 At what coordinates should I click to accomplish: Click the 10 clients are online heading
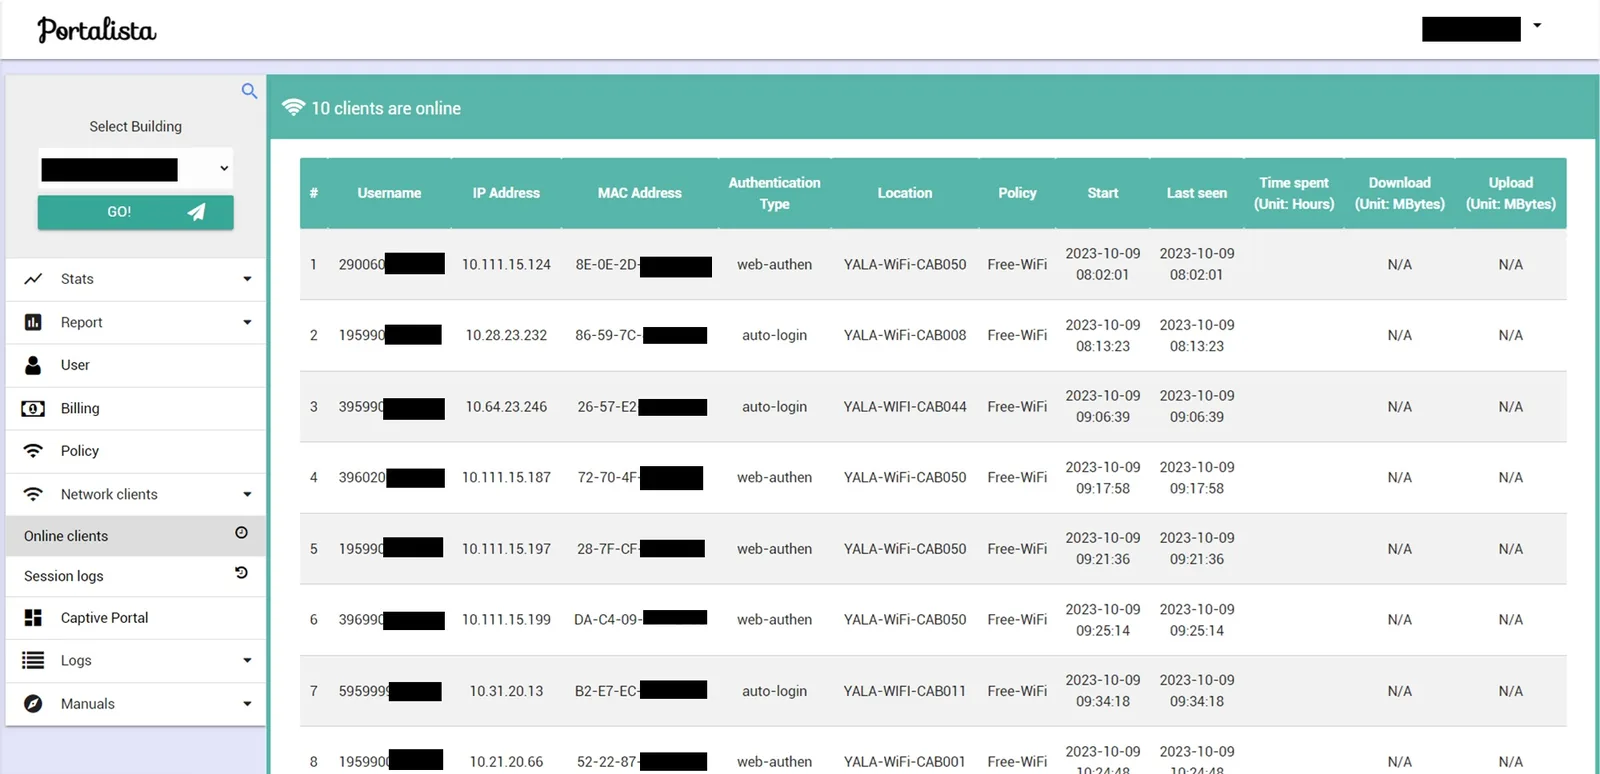[x=386, y=108]
